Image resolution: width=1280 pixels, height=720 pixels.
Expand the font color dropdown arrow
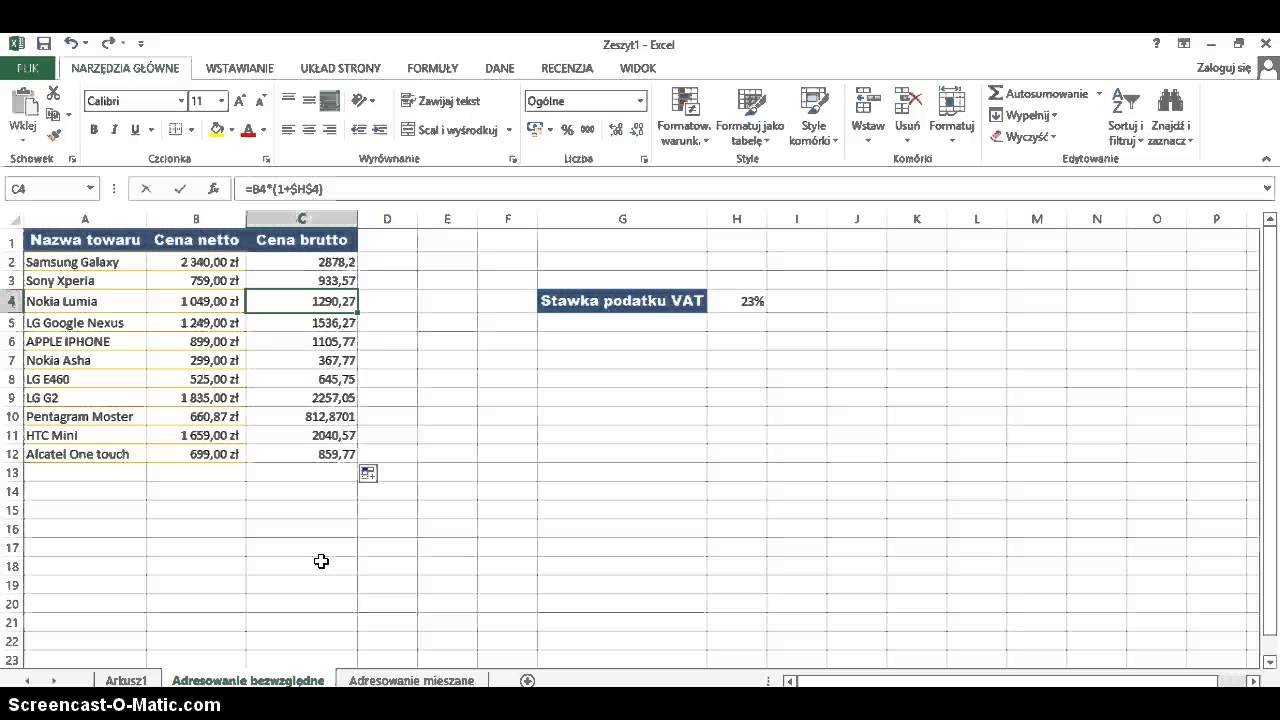coord(263,130)
